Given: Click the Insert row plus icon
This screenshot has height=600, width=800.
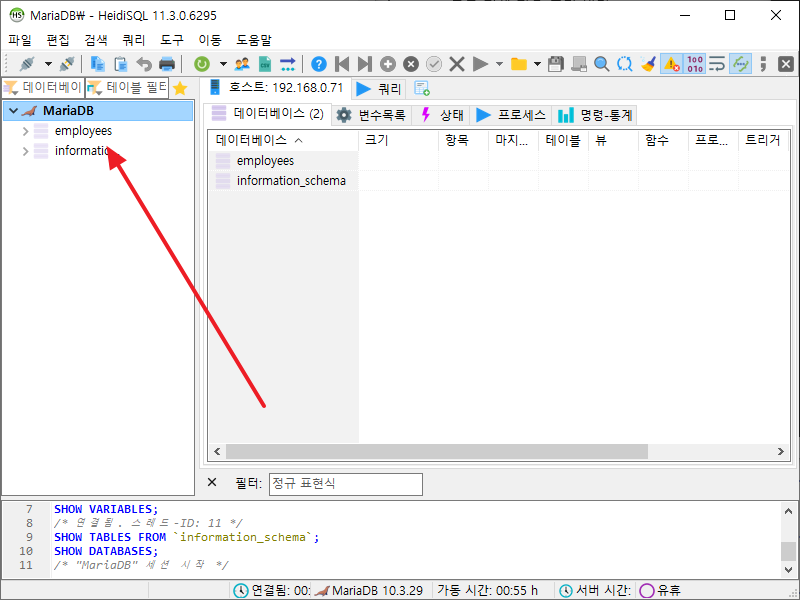Looking at the screenshot, I should tap(388, 64).
